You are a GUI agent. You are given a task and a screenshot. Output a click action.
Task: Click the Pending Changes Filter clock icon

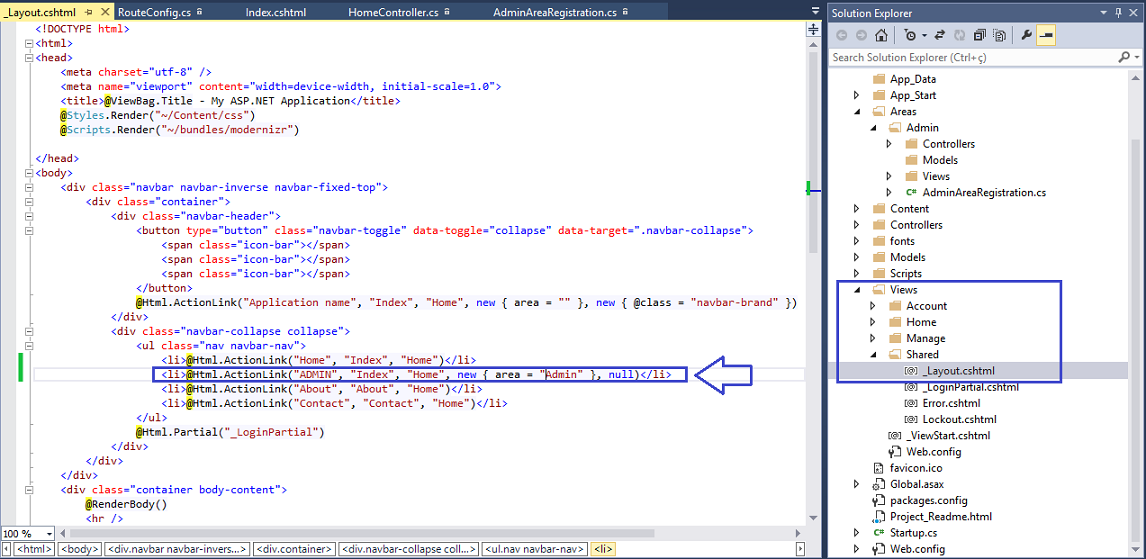(909, 35)
